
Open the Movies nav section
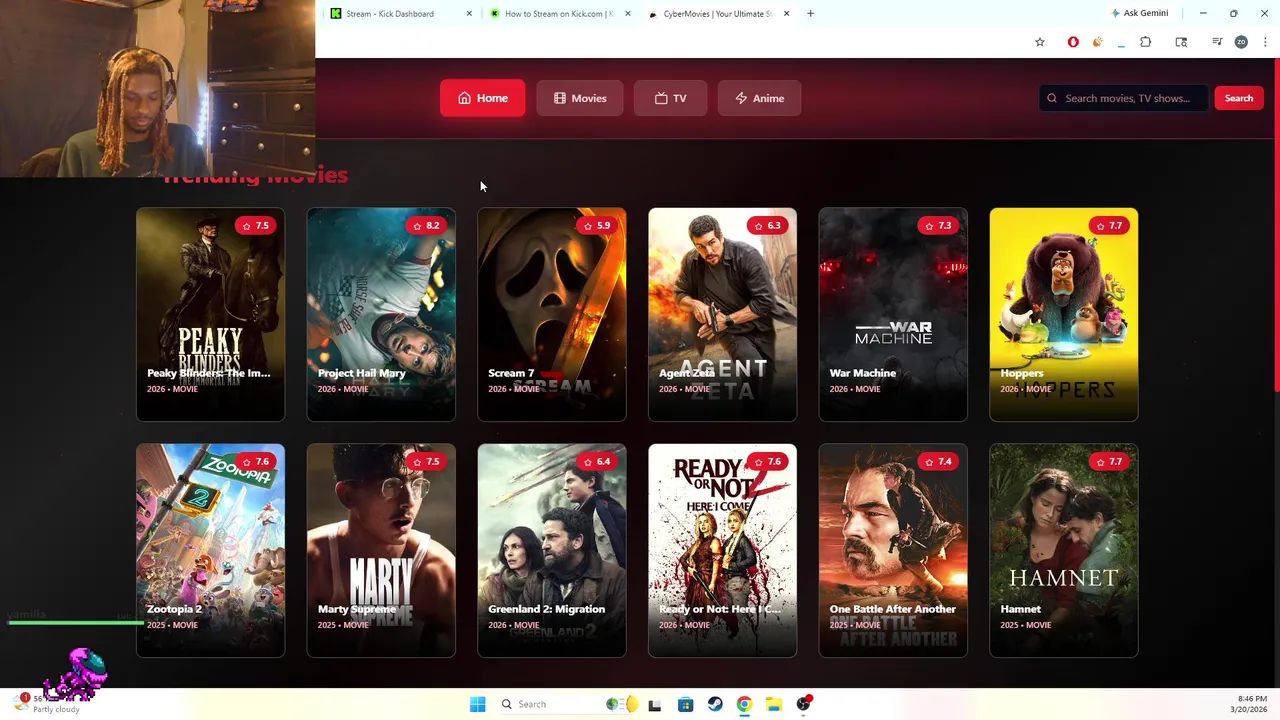pos(580,98)
